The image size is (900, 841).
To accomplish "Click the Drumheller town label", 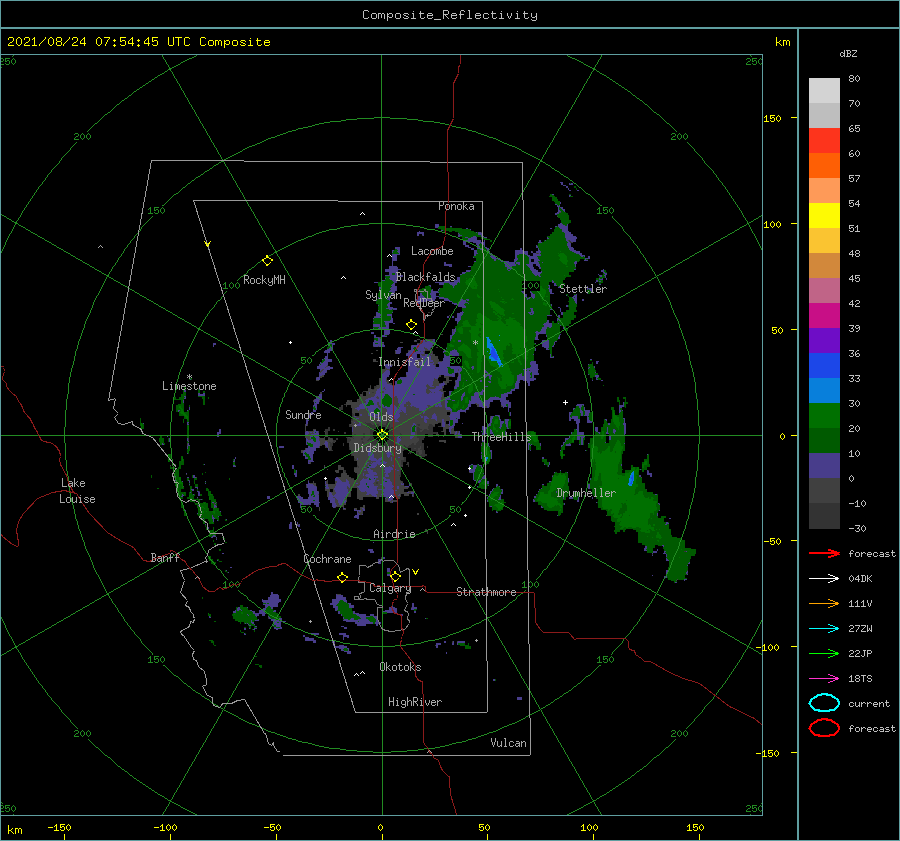I will [586, 493].
